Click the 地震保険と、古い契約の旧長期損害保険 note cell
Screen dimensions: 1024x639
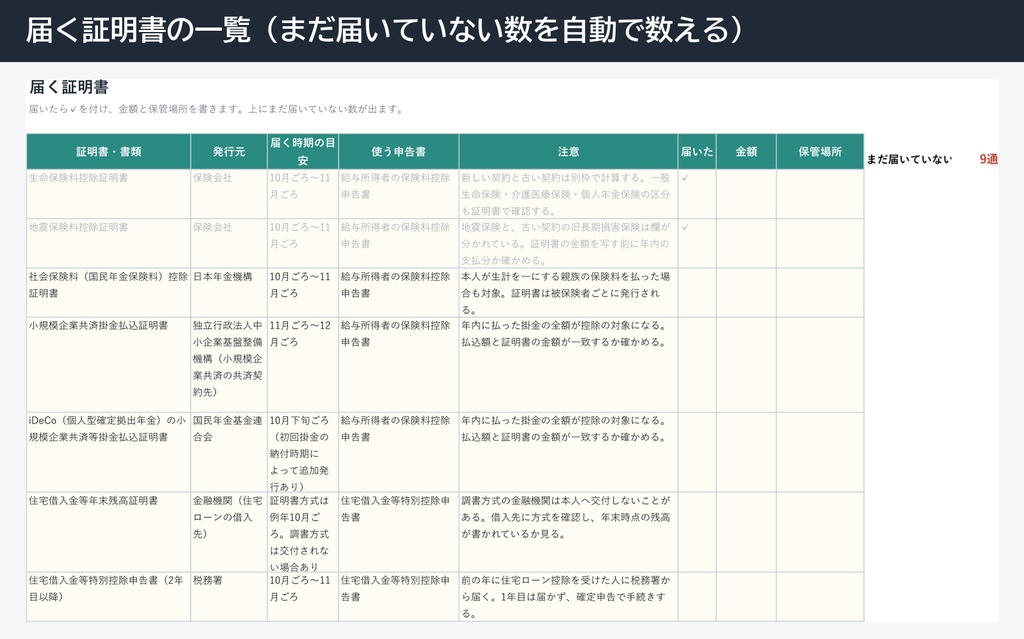(x=568, y=243)
